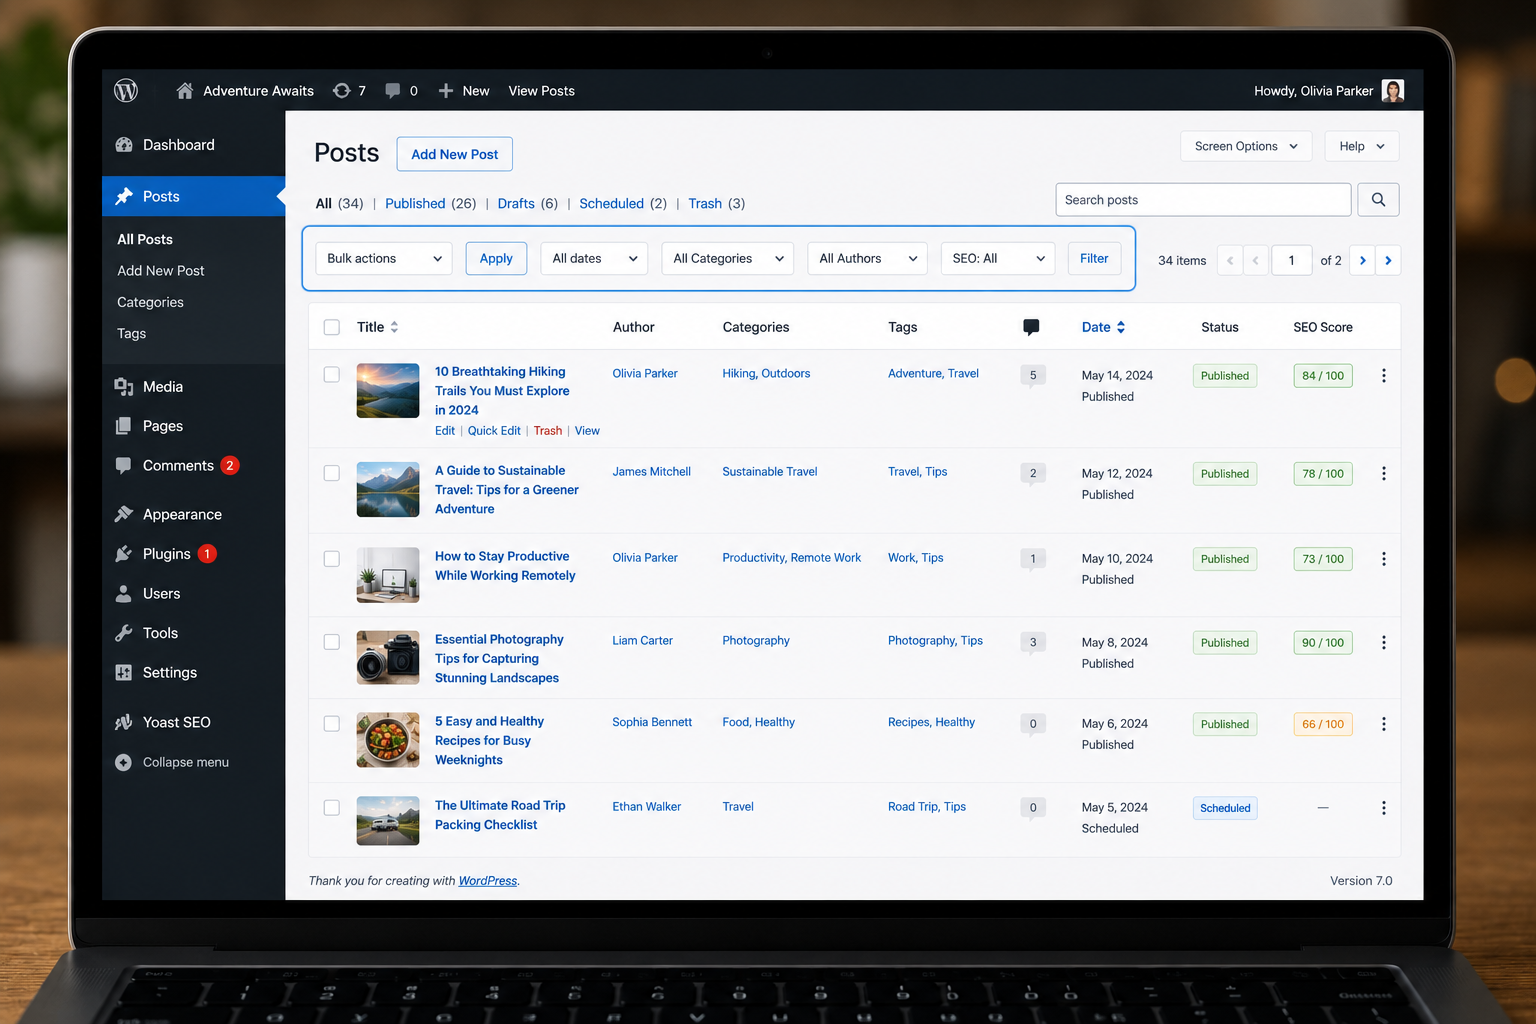The width and height of the screenshot is (1536, 1024).
Task: Open the updates icon showing 7
Action: (342, 91)
